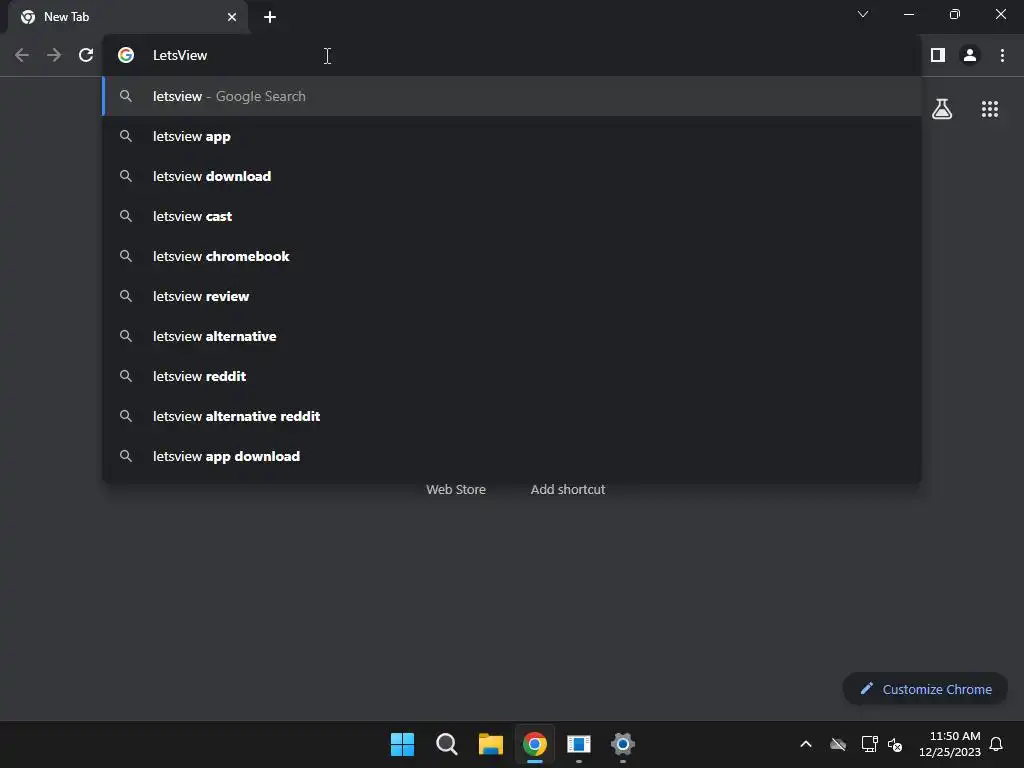1024x768 pixels.
Task: Choose the 'letsview download' suggestion
Action: 511,176
